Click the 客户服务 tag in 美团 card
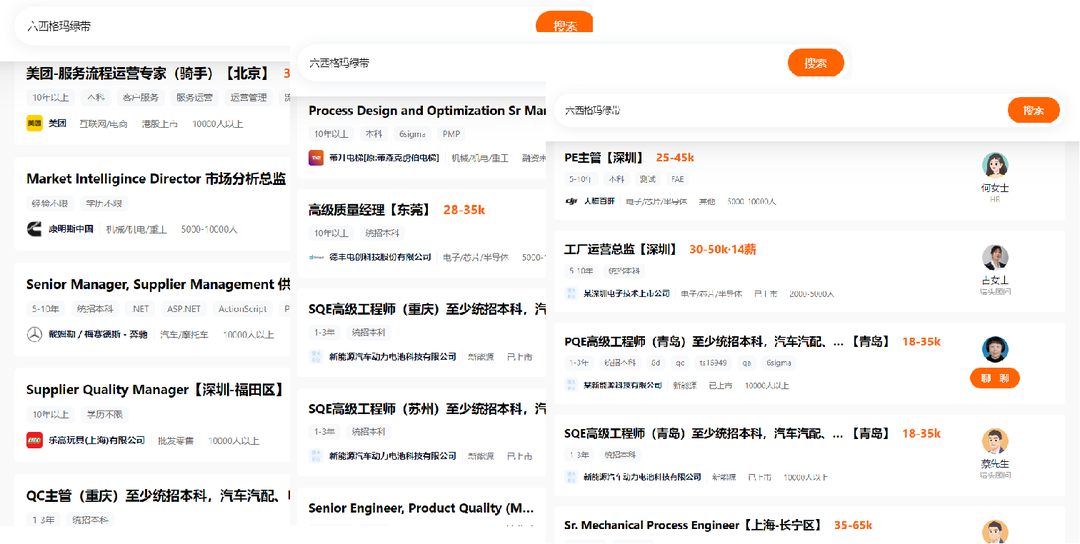 point(141,98)
